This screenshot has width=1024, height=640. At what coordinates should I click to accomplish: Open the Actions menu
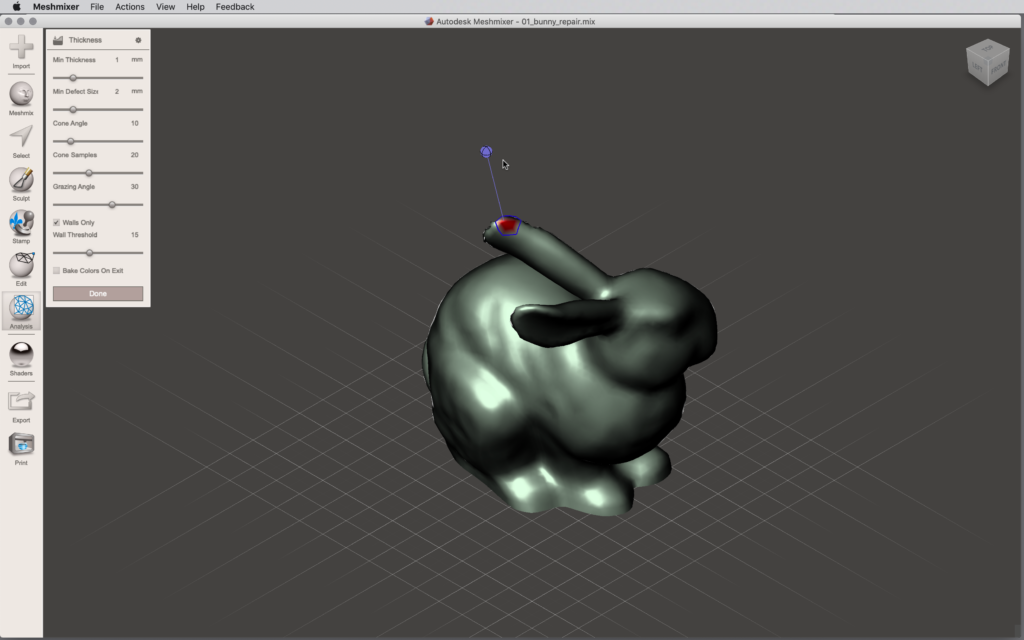tap(130, 7)
